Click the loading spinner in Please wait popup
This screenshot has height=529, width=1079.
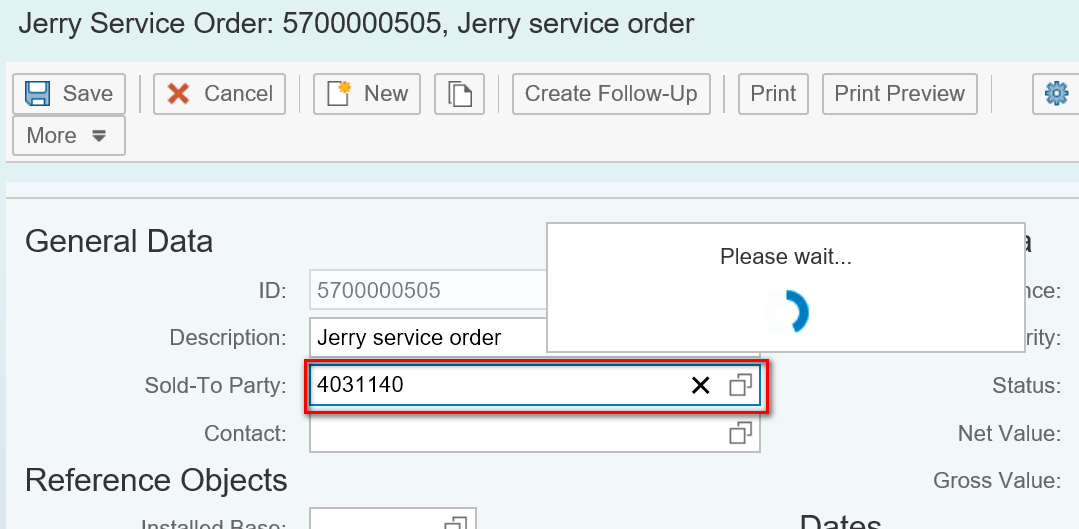[x=787, y=312]
